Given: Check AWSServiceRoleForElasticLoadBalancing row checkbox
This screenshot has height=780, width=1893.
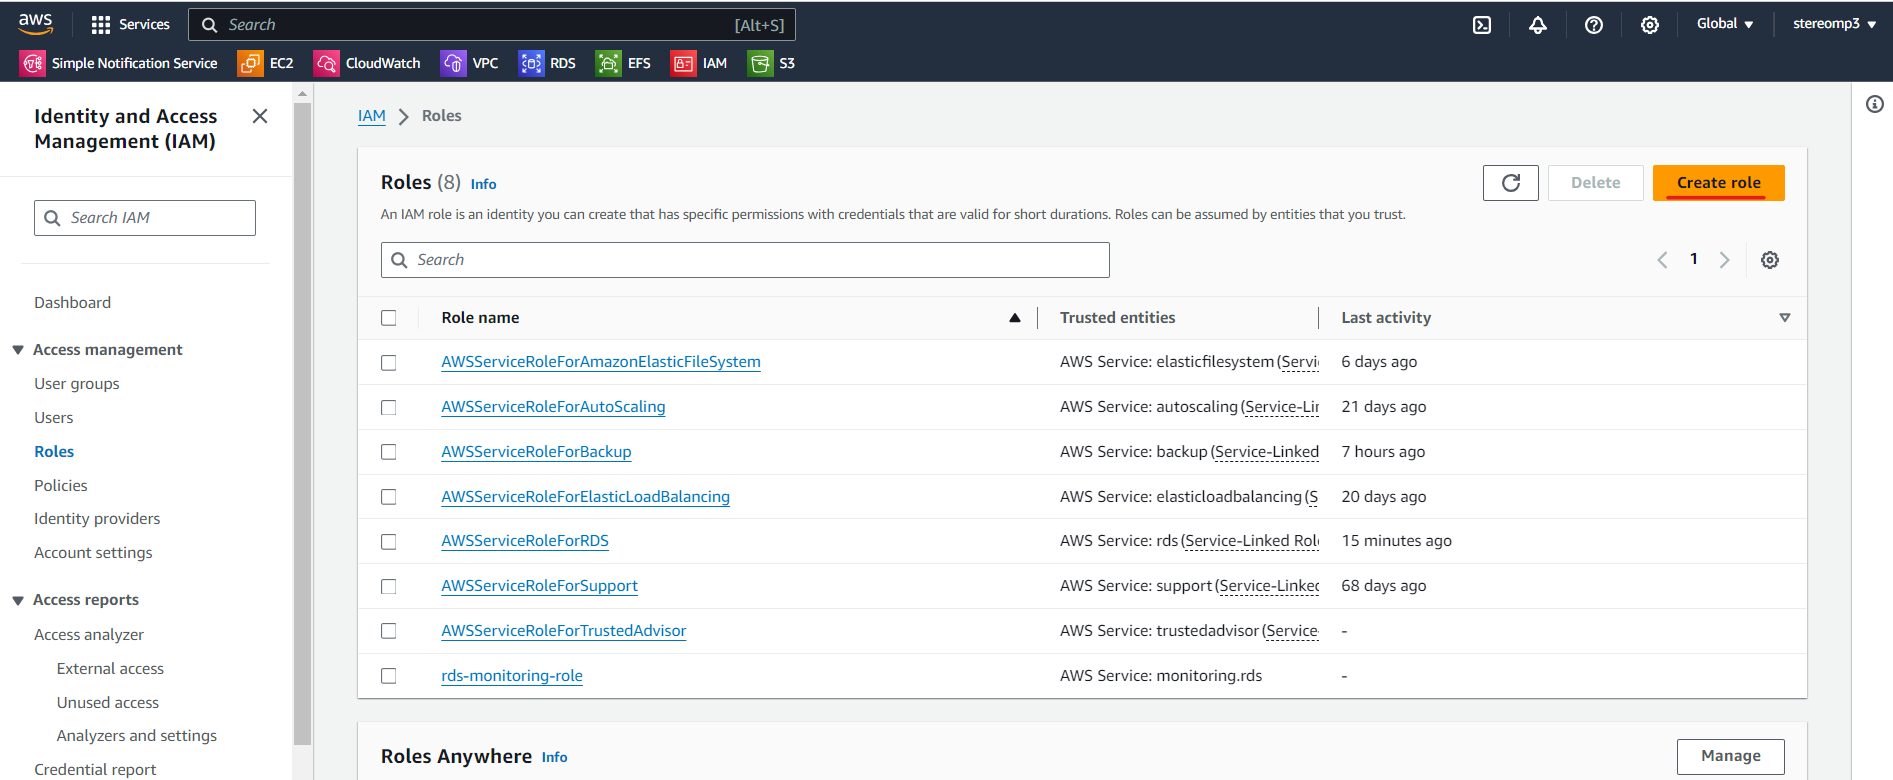Looking at the screenshot, I should coord(389,497).
